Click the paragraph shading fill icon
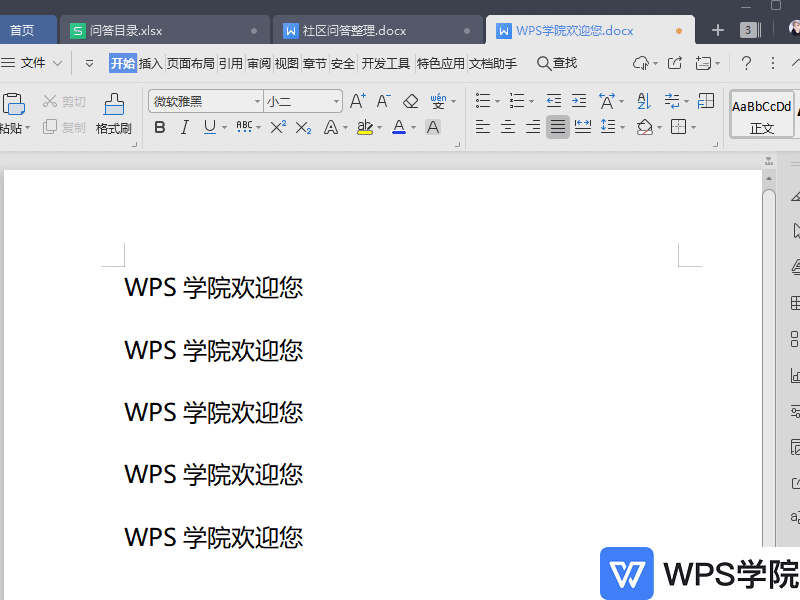The width and height of the screenshot is (800, 600). (645, 127)
